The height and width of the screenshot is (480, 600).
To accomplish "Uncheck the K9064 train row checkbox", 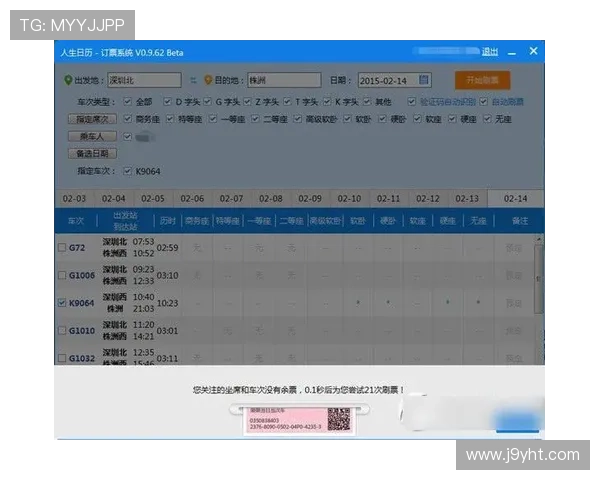I will (62, 303).
